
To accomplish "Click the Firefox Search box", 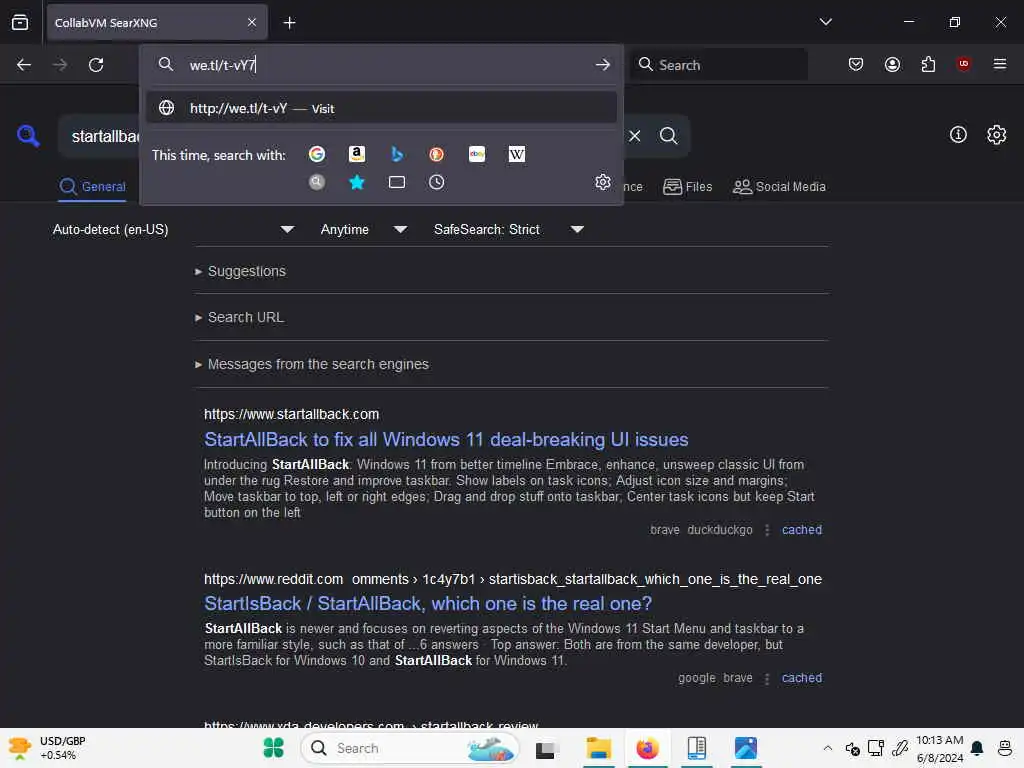I will [x=719, y=65].
